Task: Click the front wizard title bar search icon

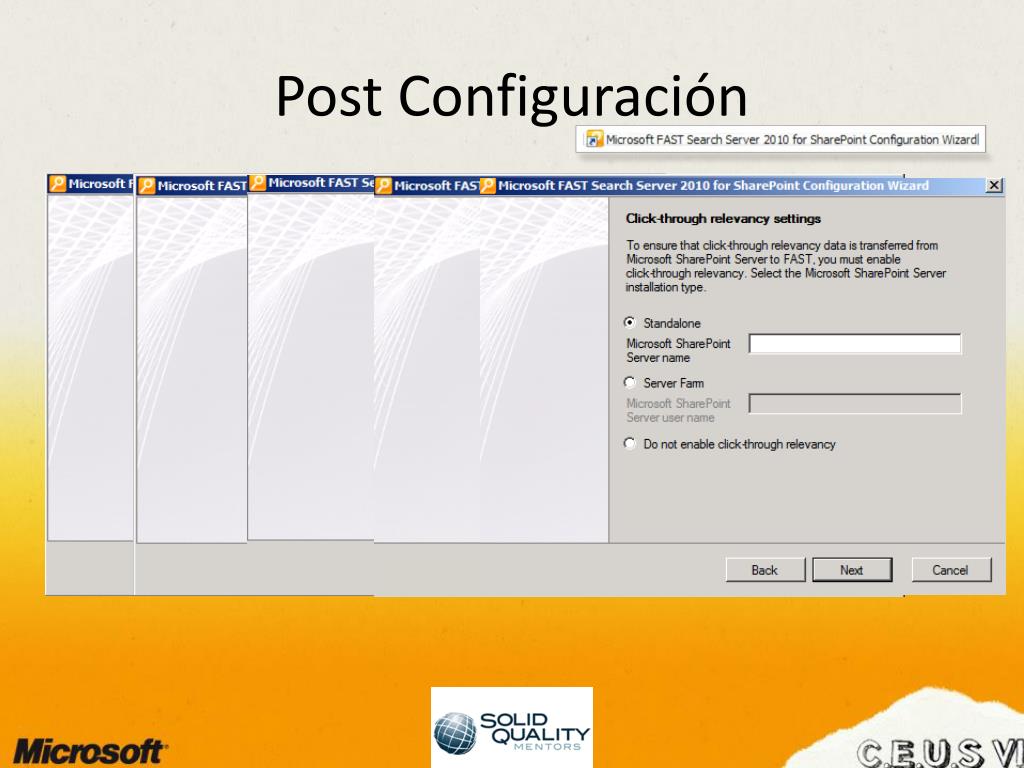Action: (x=487, y=186)
